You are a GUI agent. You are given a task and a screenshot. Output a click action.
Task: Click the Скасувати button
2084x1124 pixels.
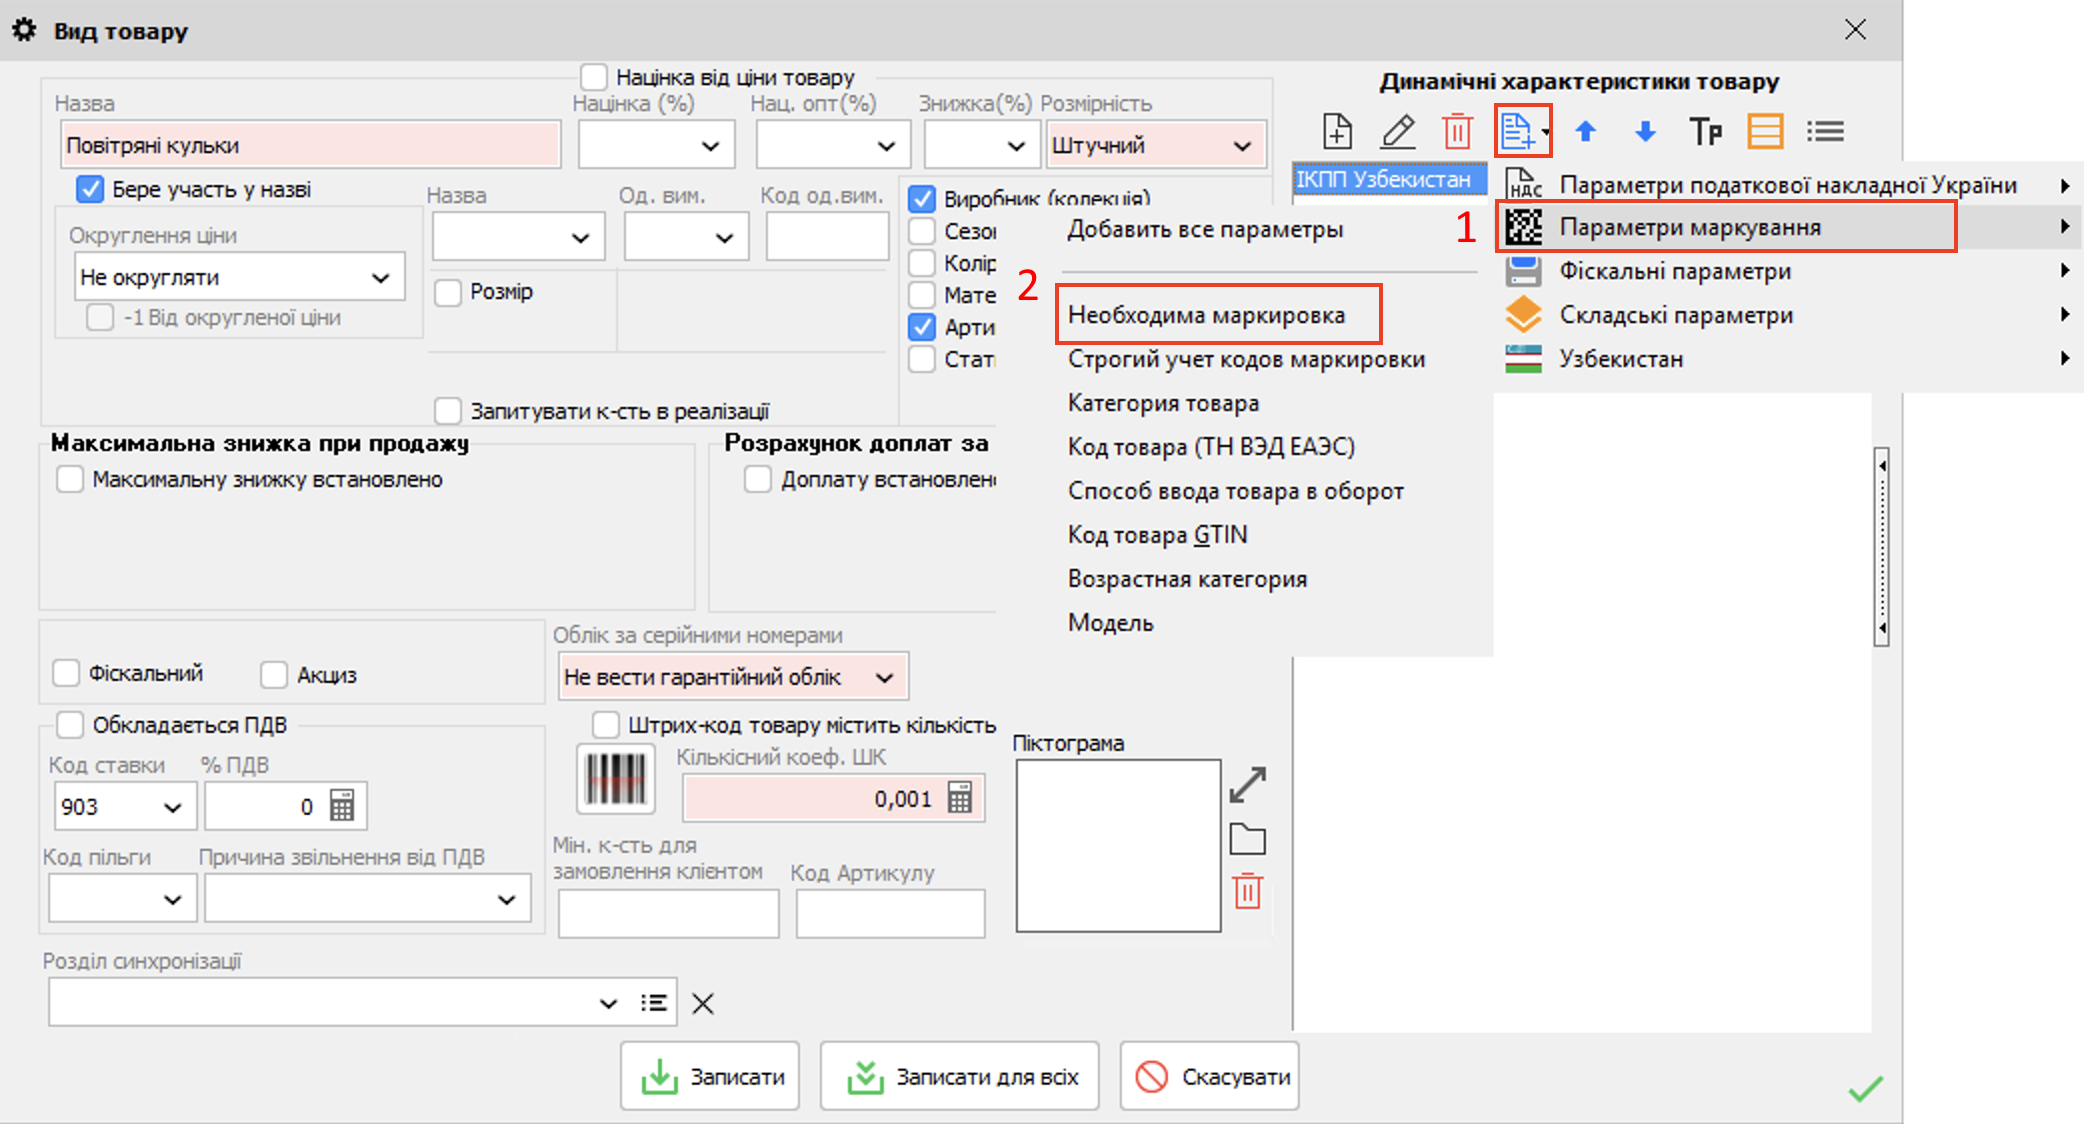(x=1209, y=1076)
